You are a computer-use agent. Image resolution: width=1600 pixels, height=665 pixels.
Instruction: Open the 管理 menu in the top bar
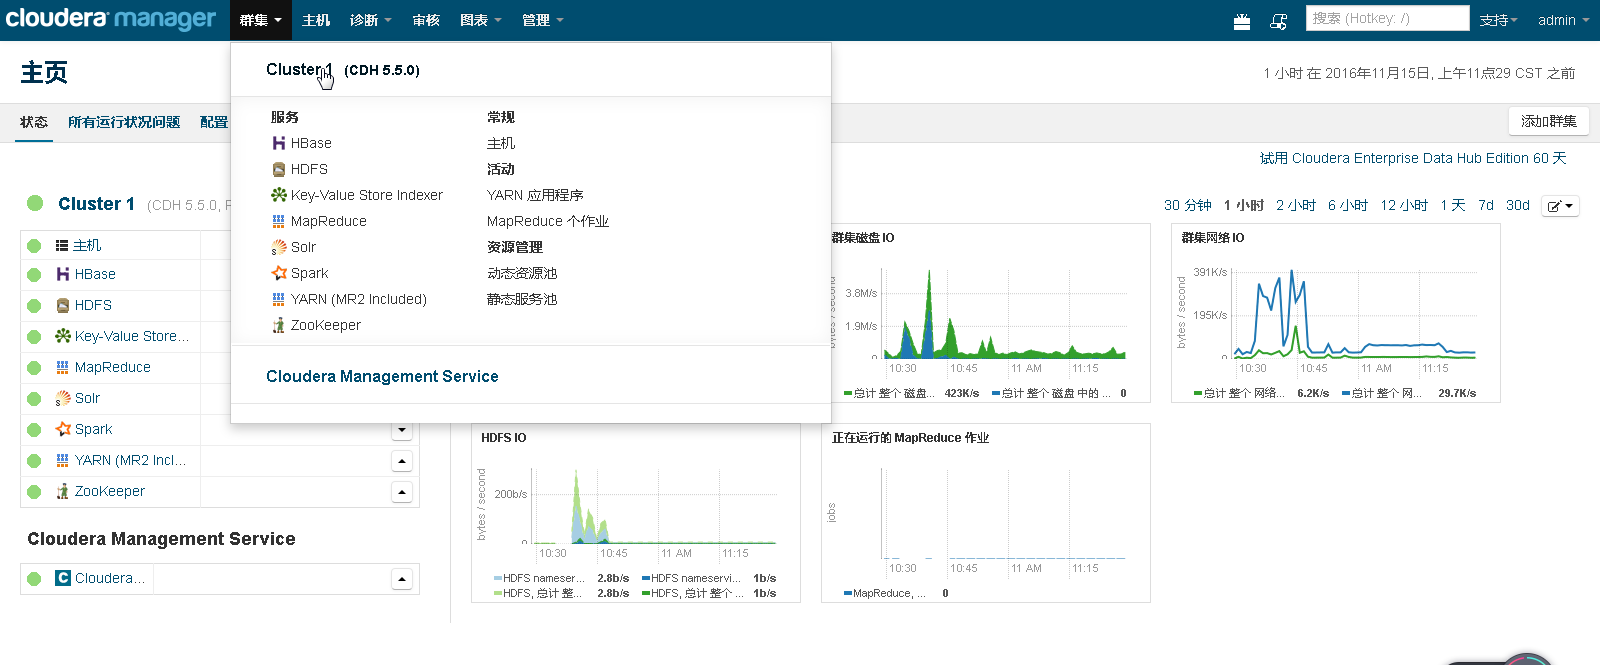tap(542, 20)
